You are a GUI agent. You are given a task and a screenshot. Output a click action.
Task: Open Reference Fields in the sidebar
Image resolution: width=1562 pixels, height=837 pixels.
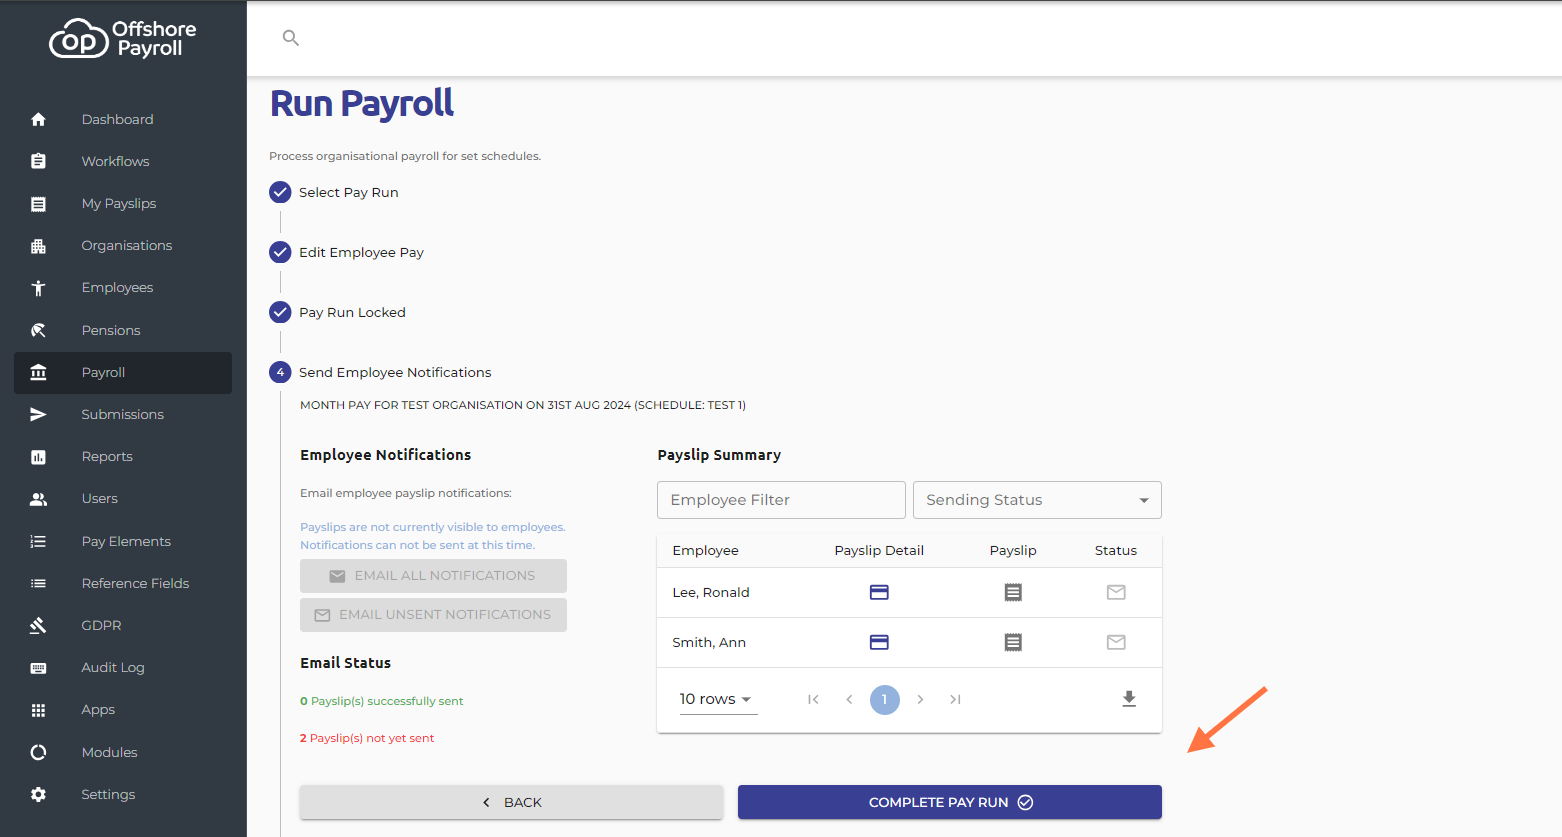point(123,583)
